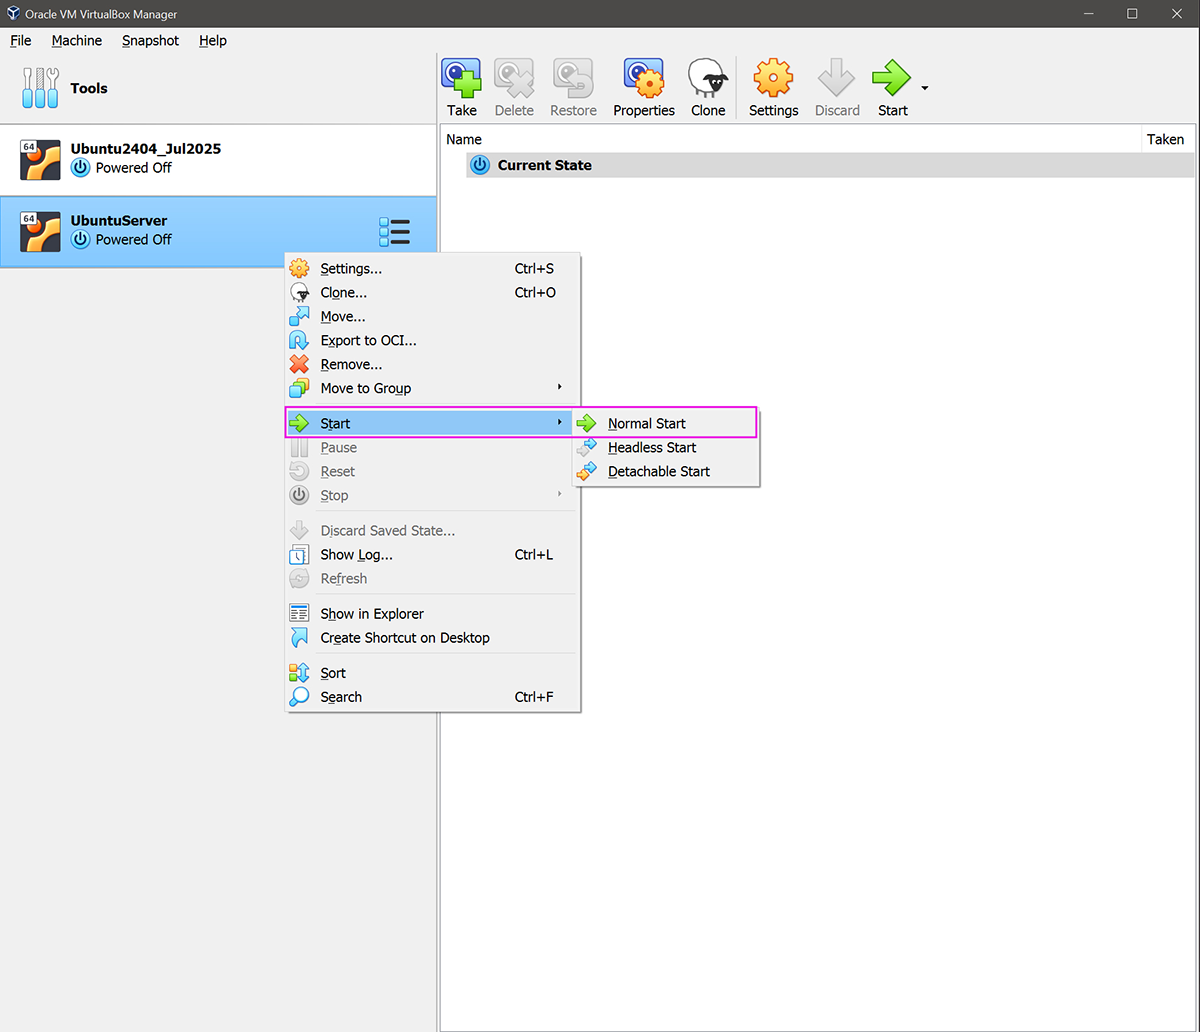Choose Export to OCI... from context menu
The height and width of the screenshot is (1032, 1200).
(432, 341)
